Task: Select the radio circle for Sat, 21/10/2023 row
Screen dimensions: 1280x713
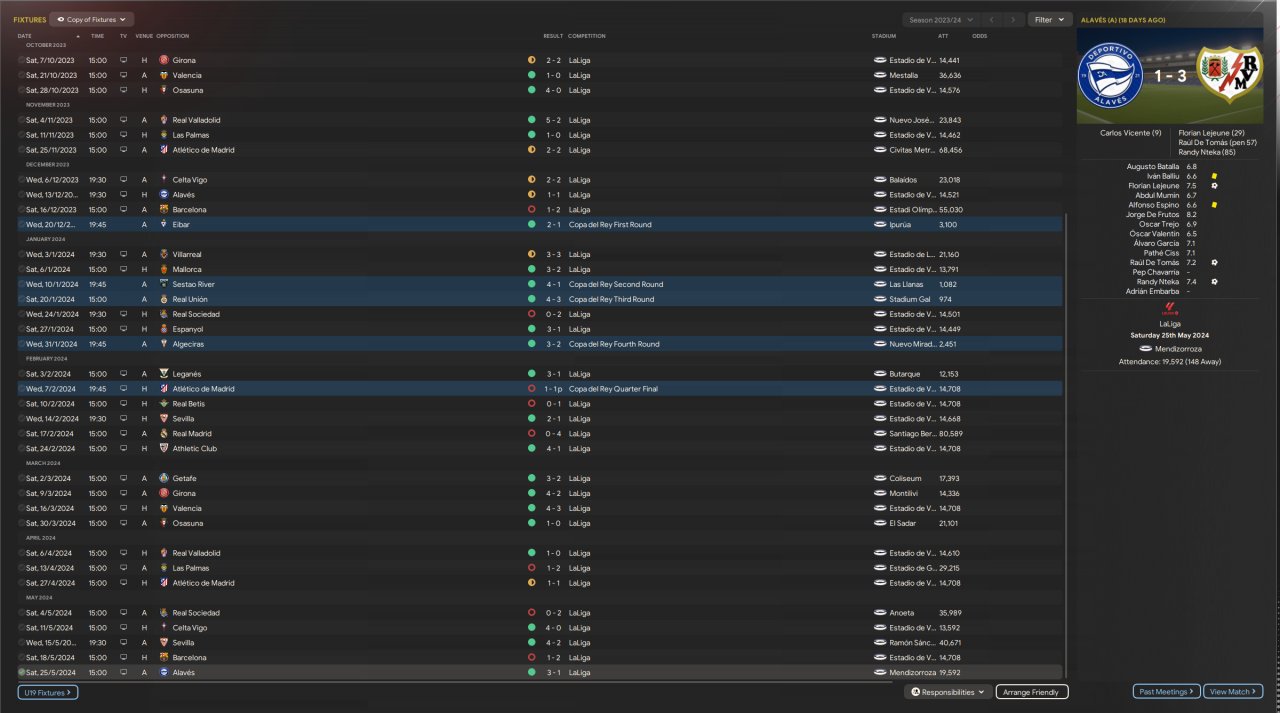Action: [21, 75]
